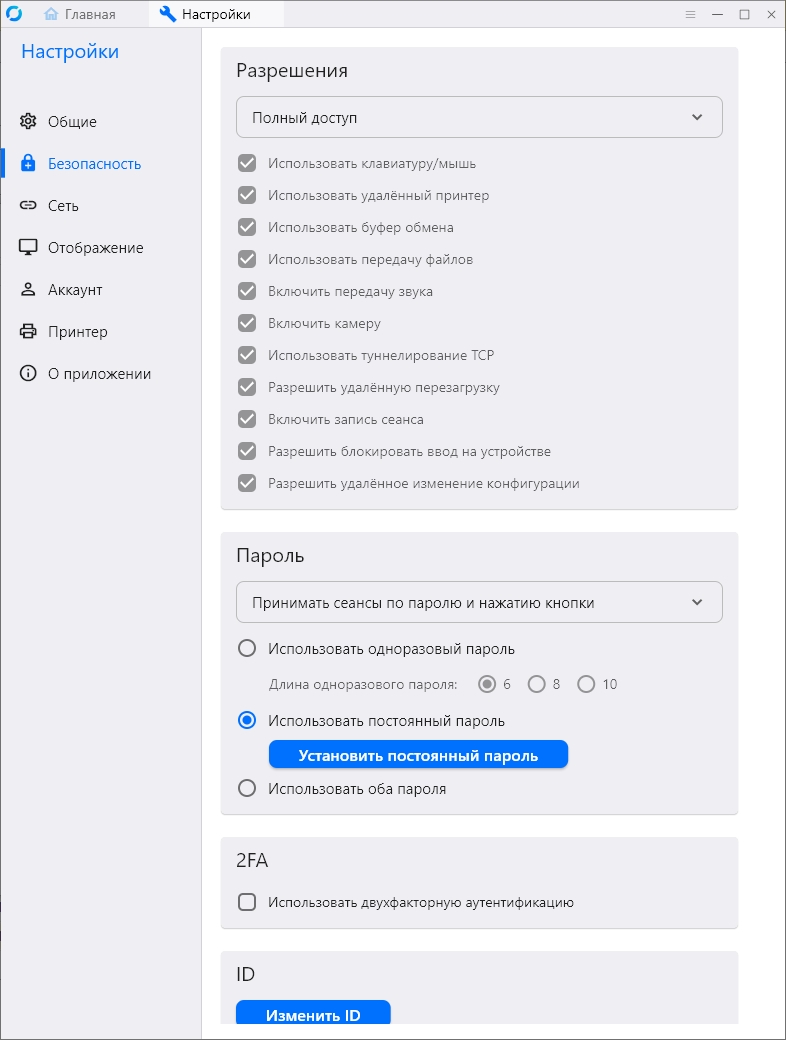Open the Аккаунт person icon
The width and height of the screenshot is (786, 1040).
tap(28, 289)
